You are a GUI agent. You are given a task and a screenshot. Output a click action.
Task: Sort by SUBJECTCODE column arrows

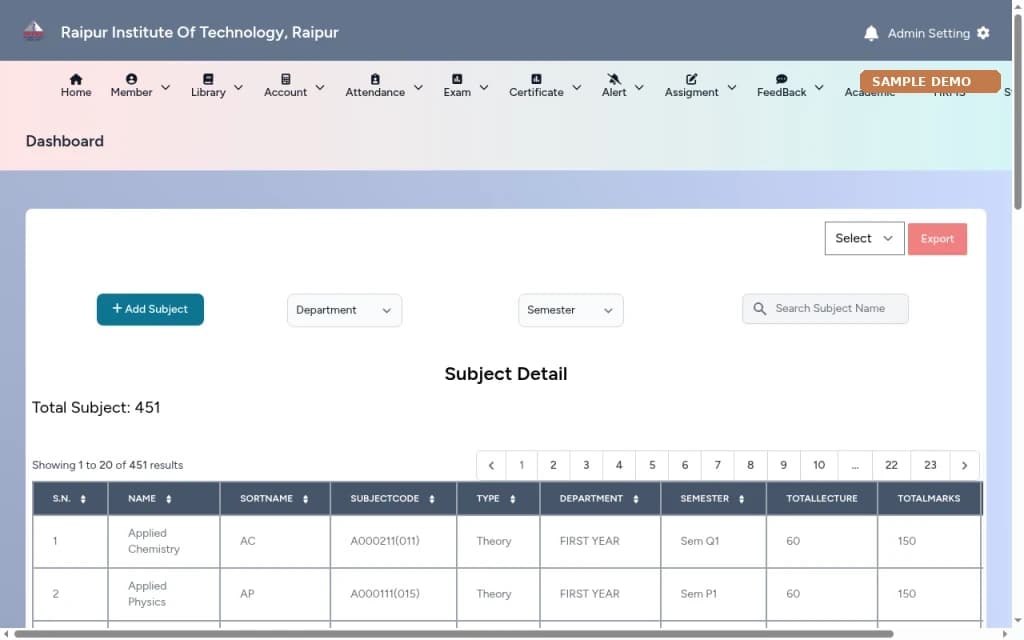(x=432, y=499)
